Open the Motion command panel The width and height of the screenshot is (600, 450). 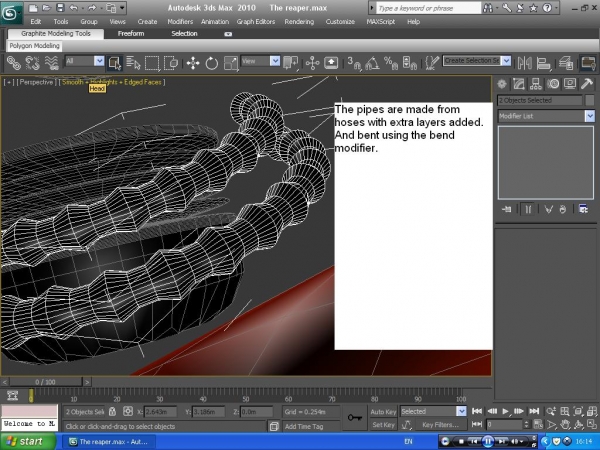coord(553,84)
